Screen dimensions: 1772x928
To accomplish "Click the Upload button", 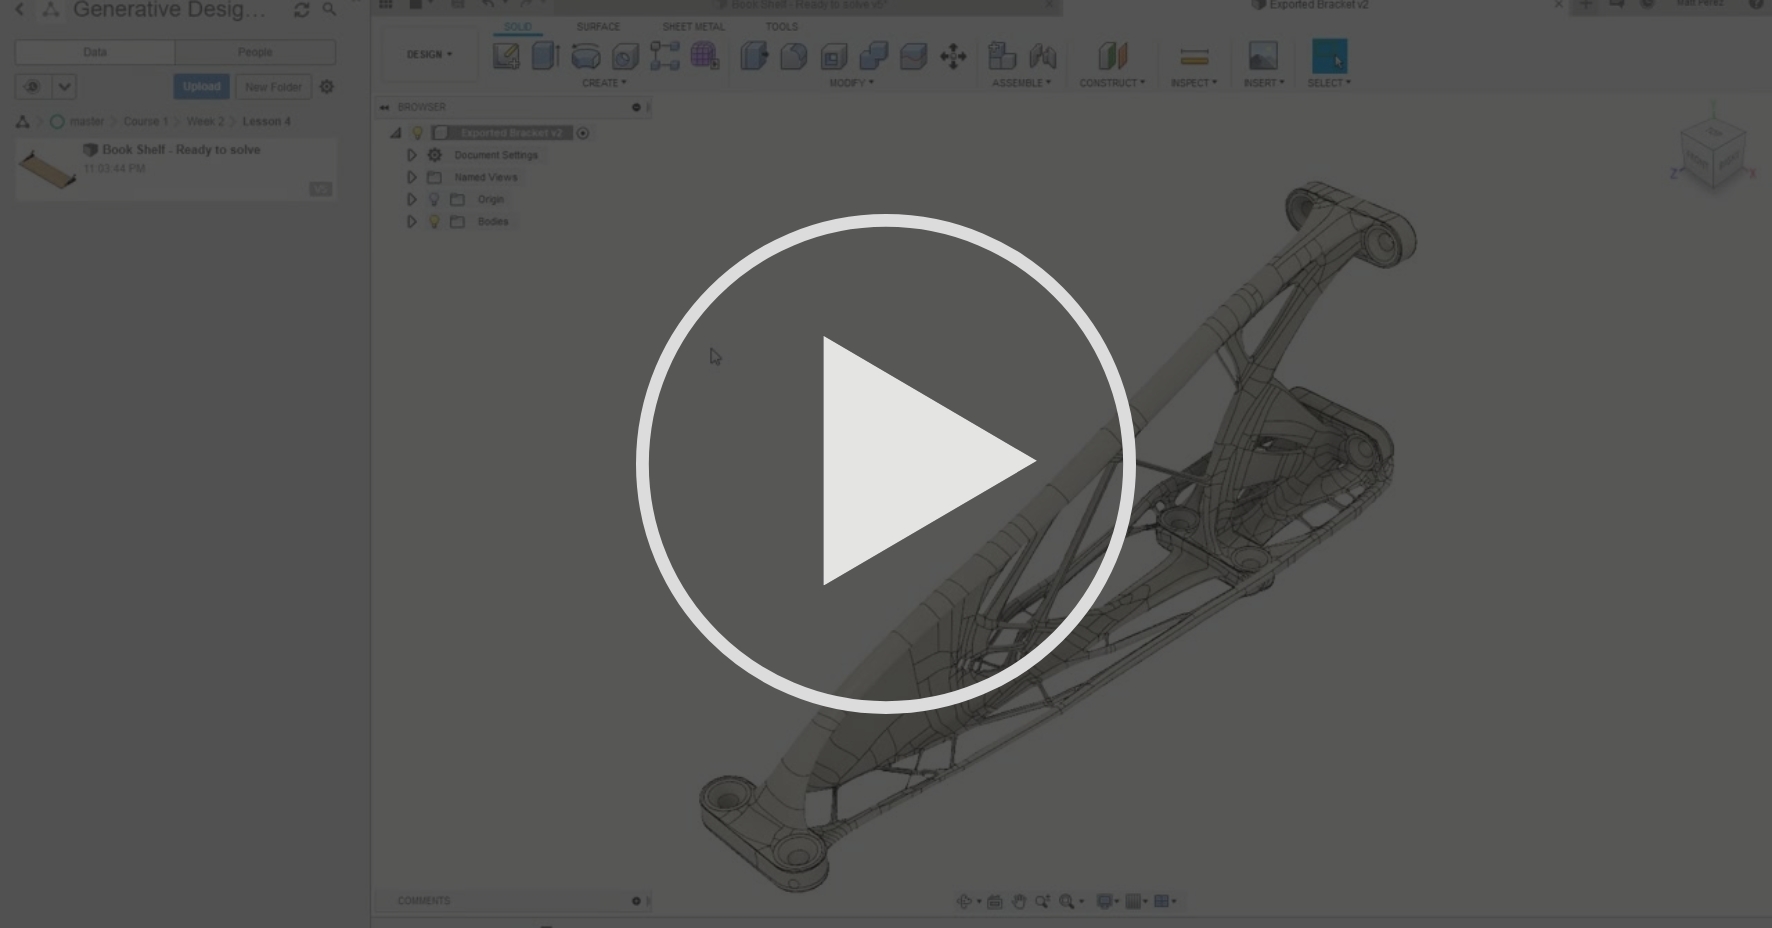I will coord(201,87).
